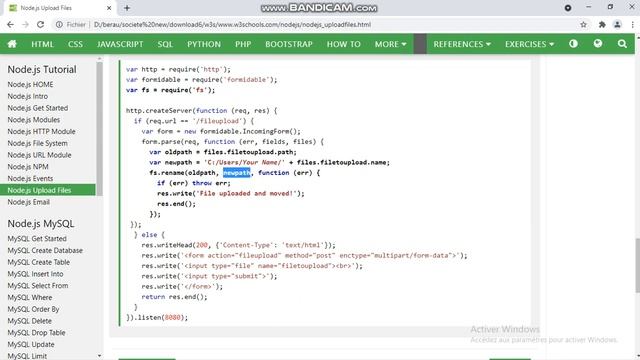
Task: Click the sidebar scrollbar thumb
Action: 99,128
